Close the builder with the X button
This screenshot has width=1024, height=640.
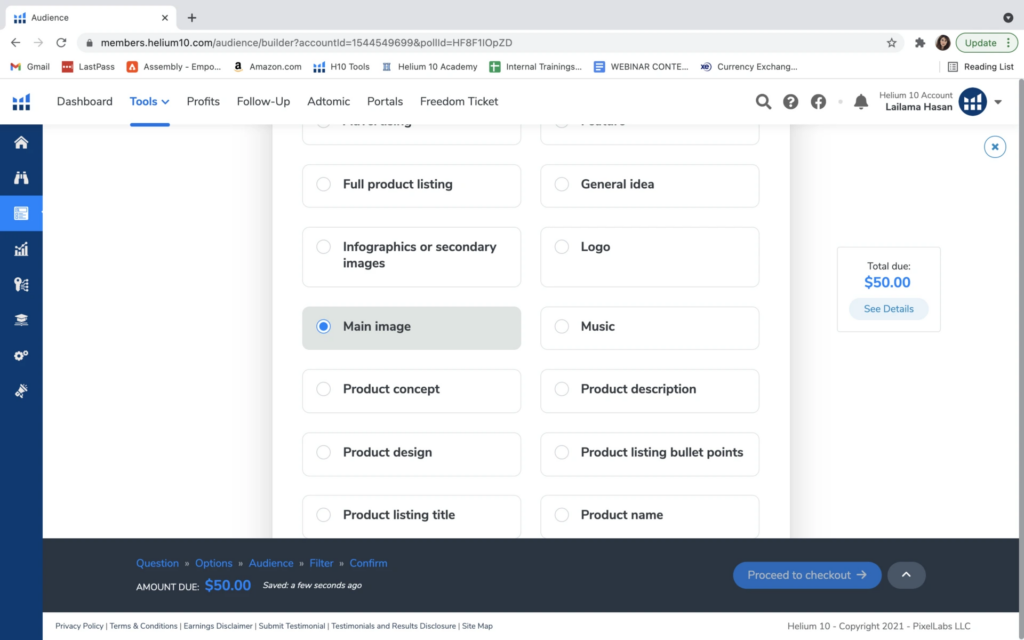pos(995,147)
